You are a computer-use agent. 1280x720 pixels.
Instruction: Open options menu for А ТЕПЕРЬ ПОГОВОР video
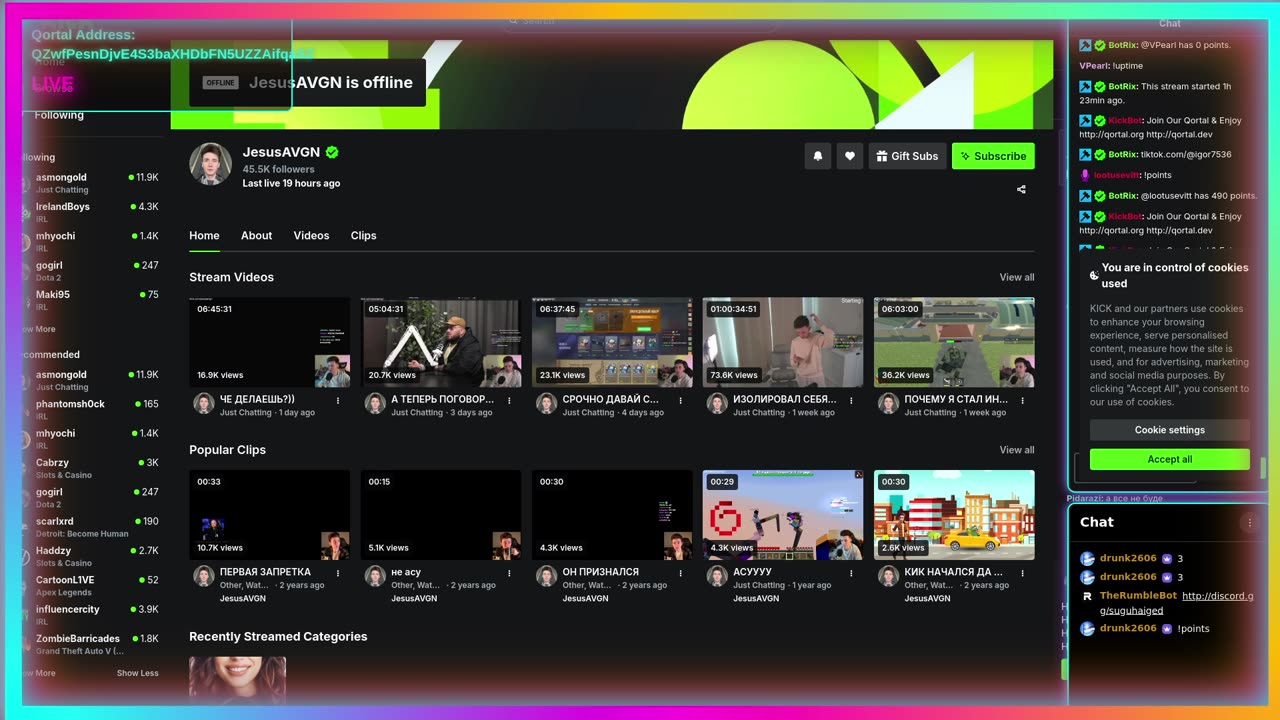pos(509,401)
